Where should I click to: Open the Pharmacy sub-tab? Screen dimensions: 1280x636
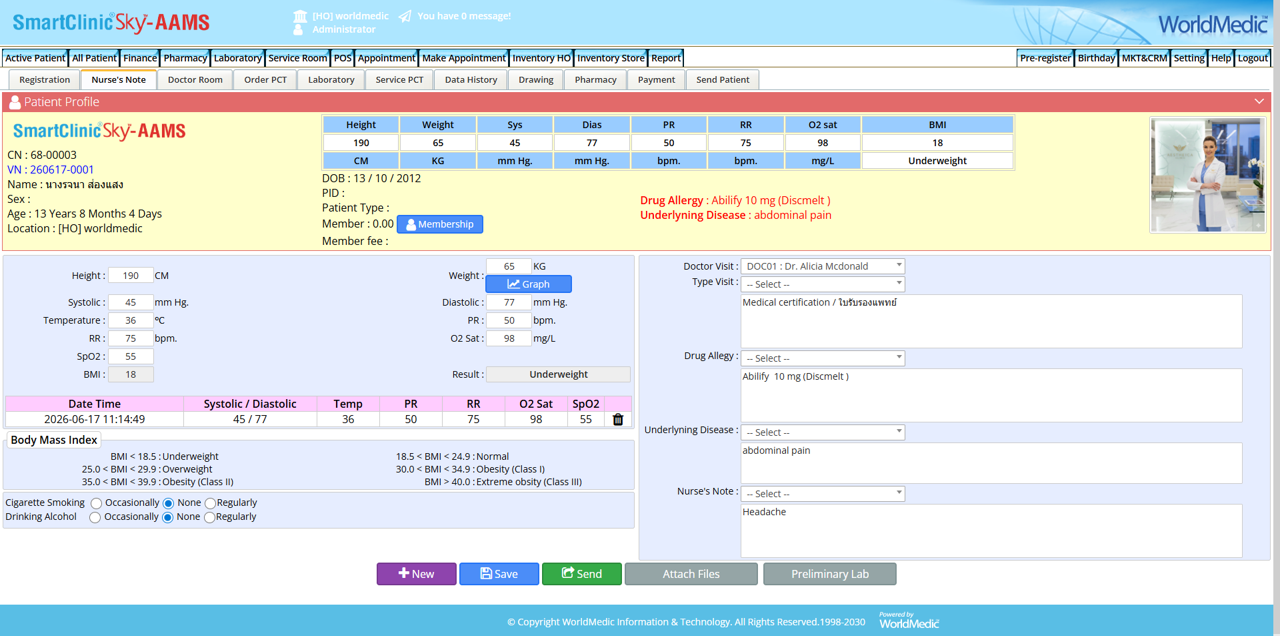click(x=596, y=80)
